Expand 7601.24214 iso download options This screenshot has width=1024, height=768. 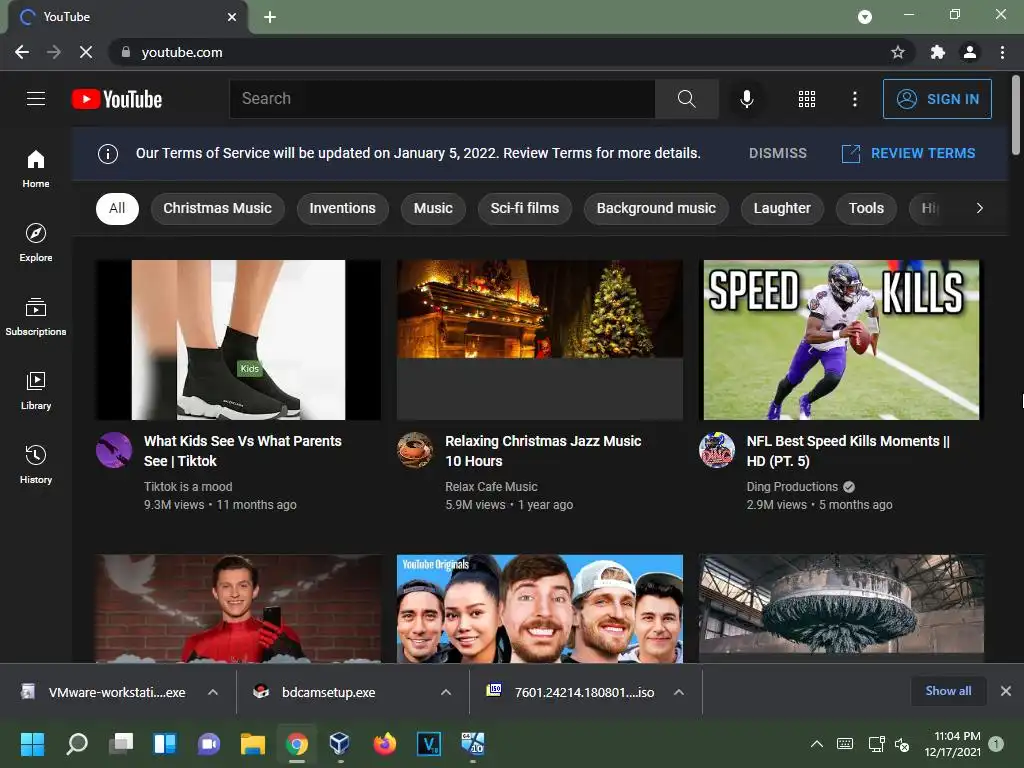tap(679, 692)
